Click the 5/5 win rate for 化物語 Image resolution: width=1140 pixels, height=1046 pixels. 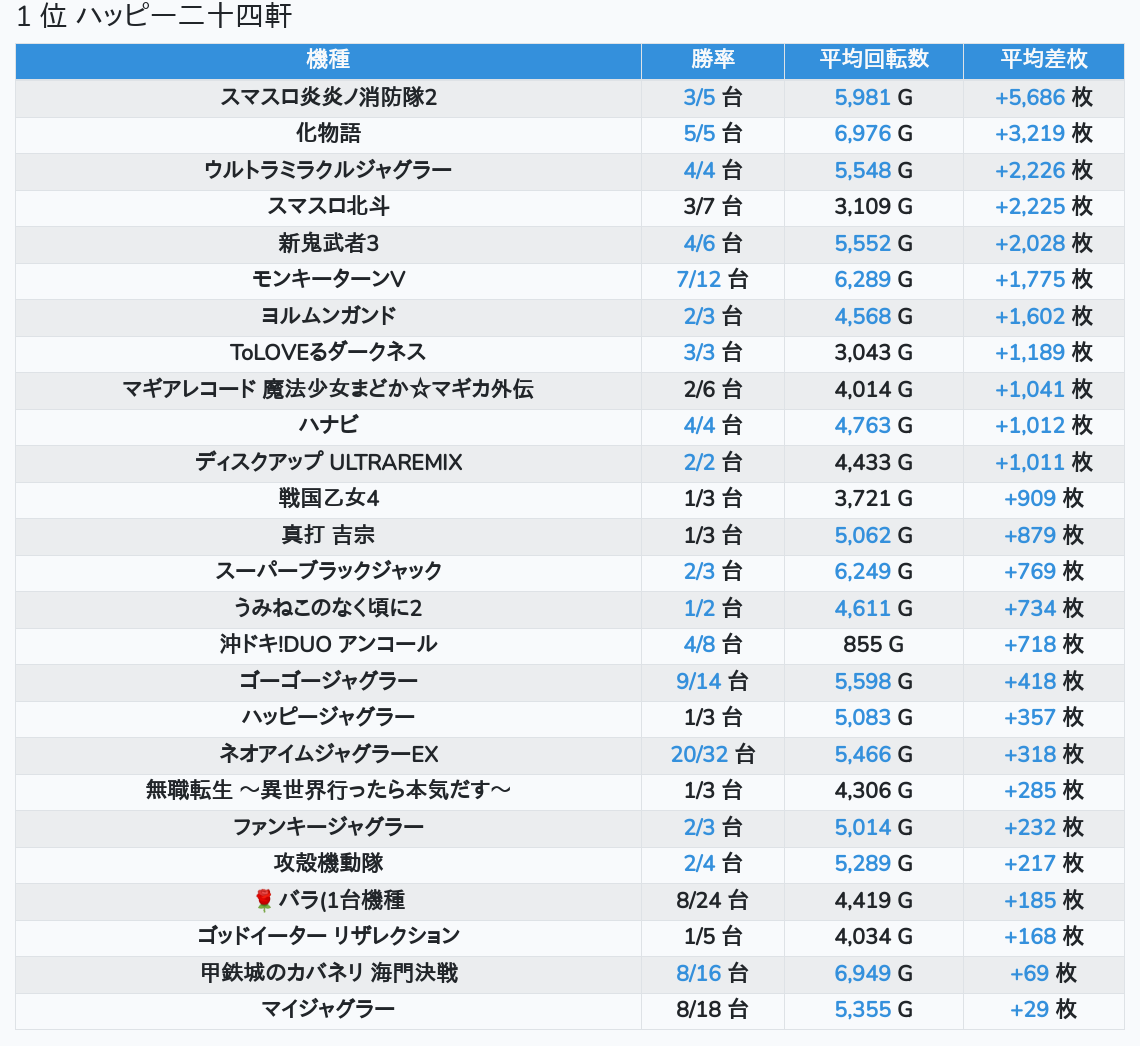700,134
